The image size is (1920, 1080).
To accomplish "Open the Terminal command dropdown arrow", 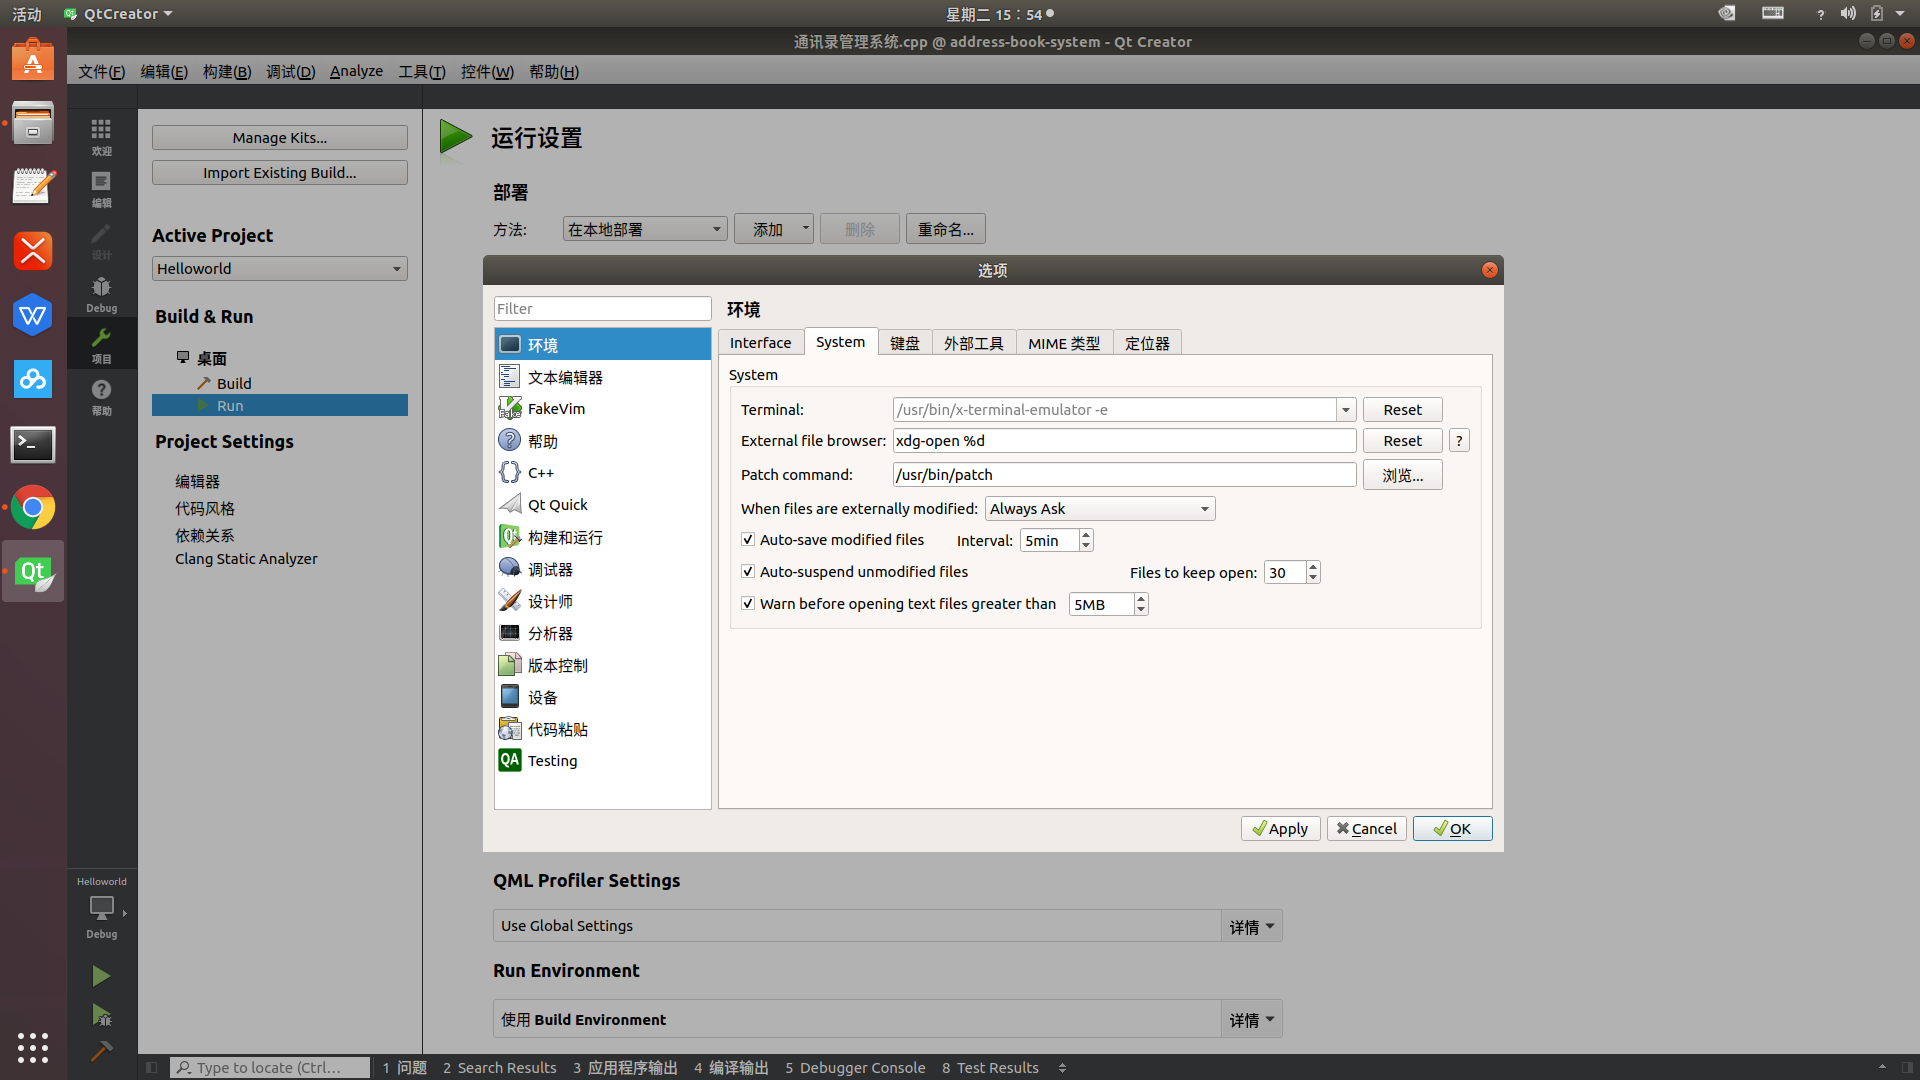I will (1345, 410).
